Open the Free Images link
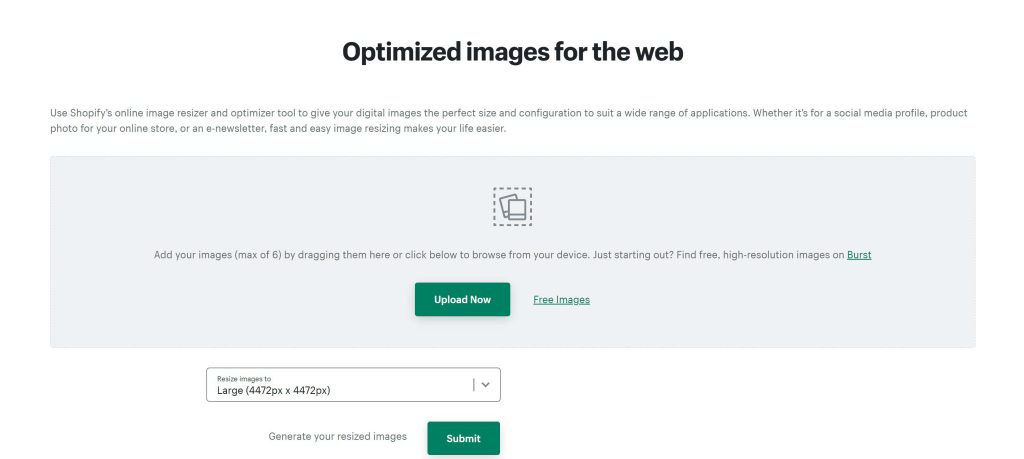Viewport: 1024px width, 459px height. coord(561,300)
